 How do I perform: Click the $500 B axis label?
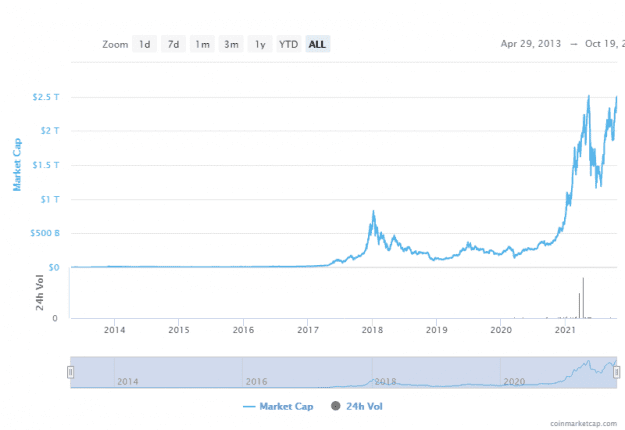click(x=45, y=233)
